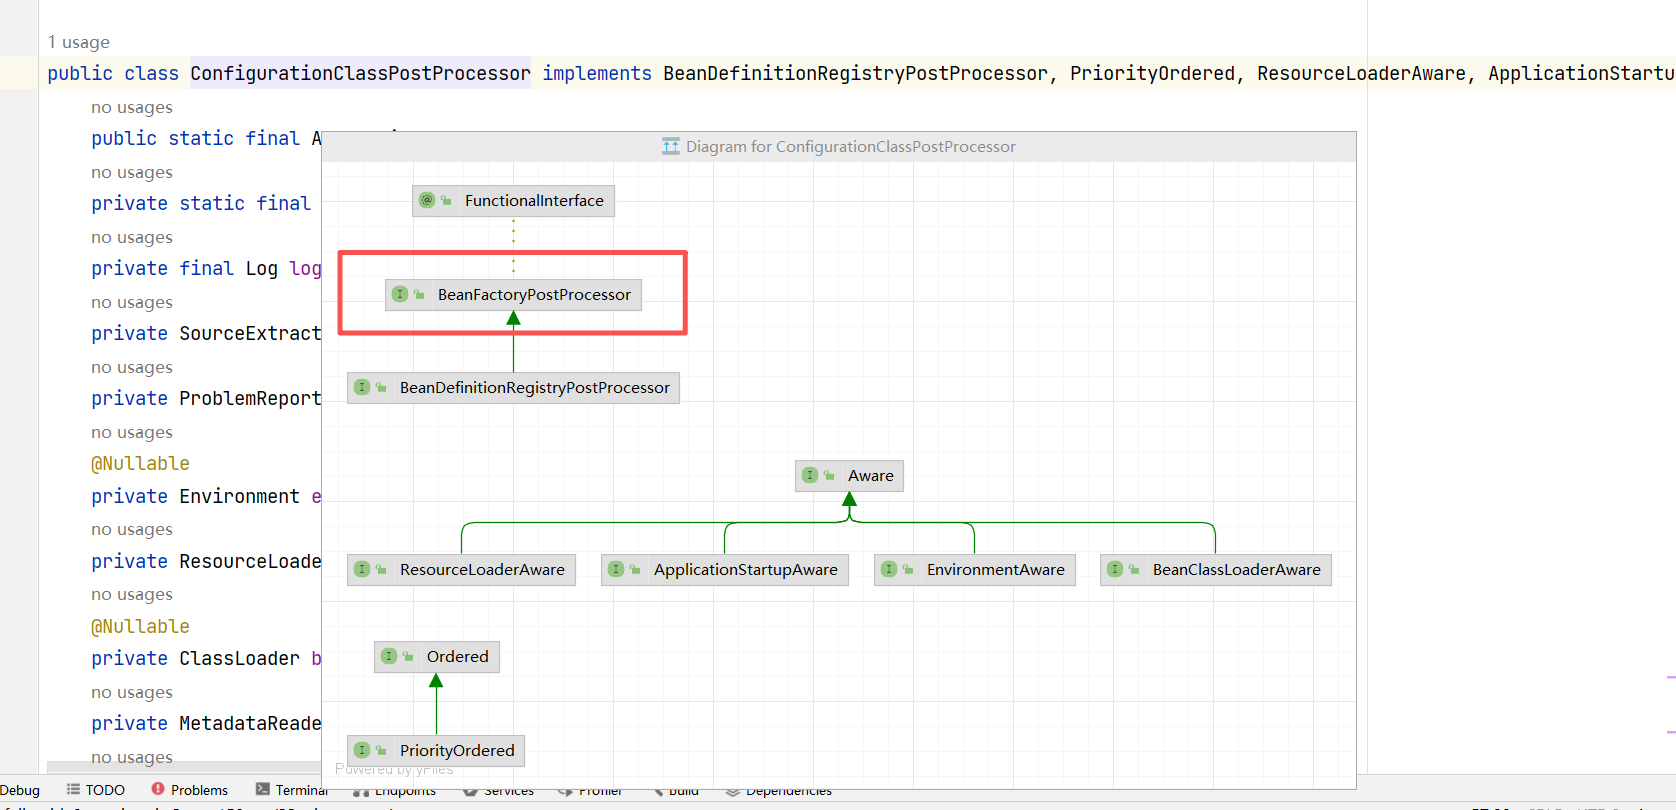
Task: Click the public visibility icon on FunctionalInterface node
Action: point(446,200)
